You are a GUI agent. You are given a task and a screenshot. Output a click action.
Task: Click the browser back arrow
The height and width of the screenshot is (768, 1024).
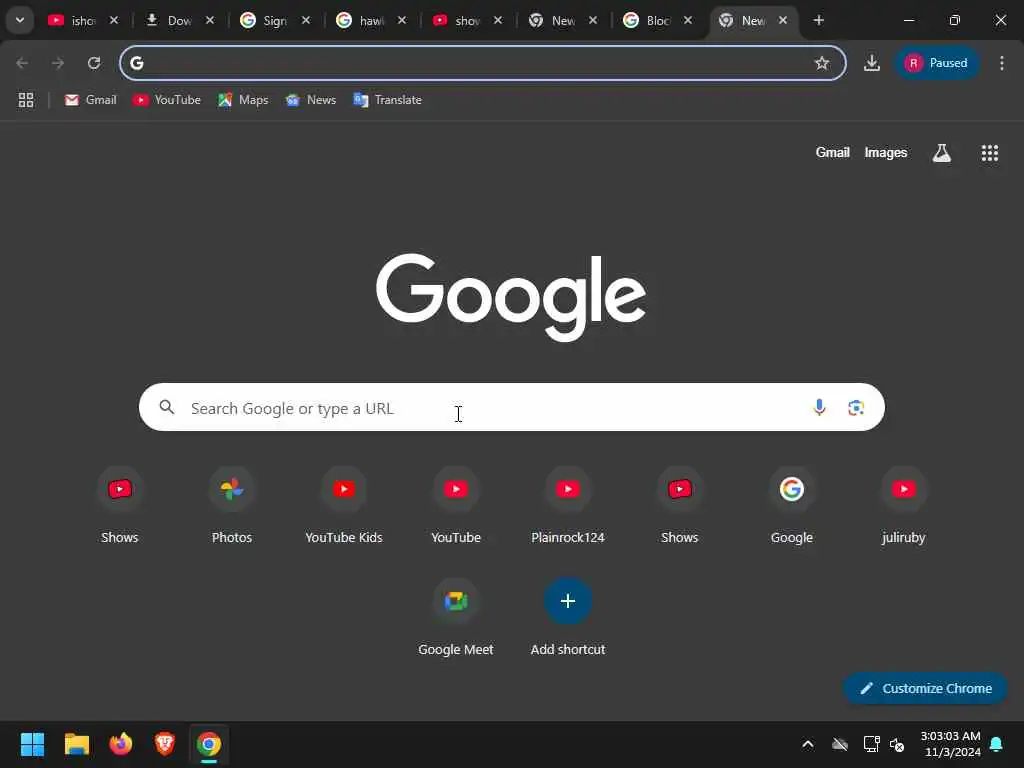tap(22, 63)
